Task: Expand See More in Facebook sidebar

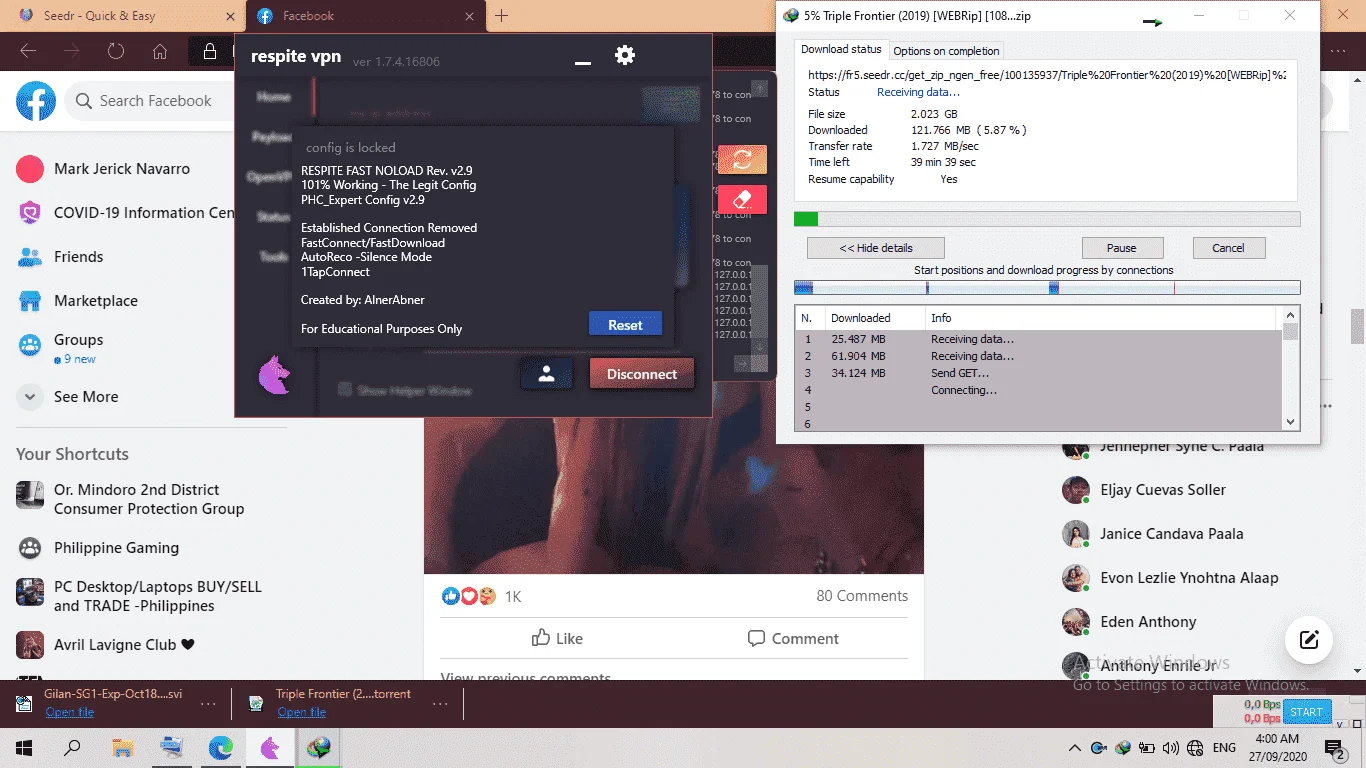Action: click(68, 397)
